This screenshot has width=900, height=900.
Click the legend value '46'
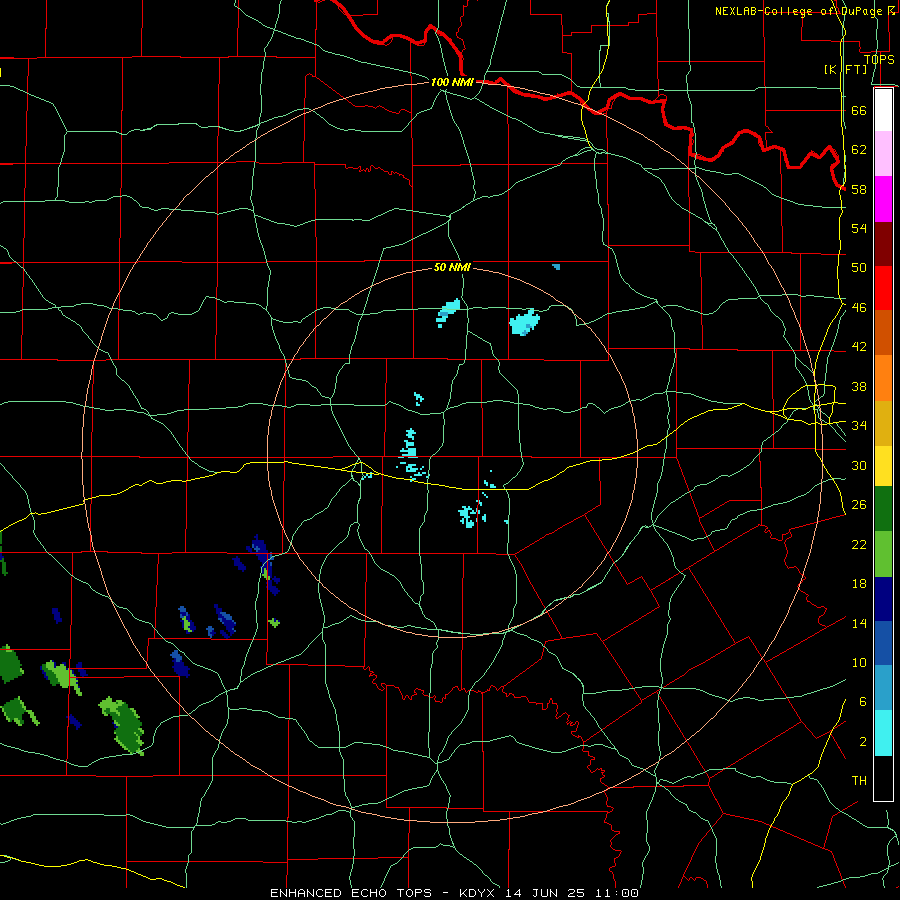(859, 308)
